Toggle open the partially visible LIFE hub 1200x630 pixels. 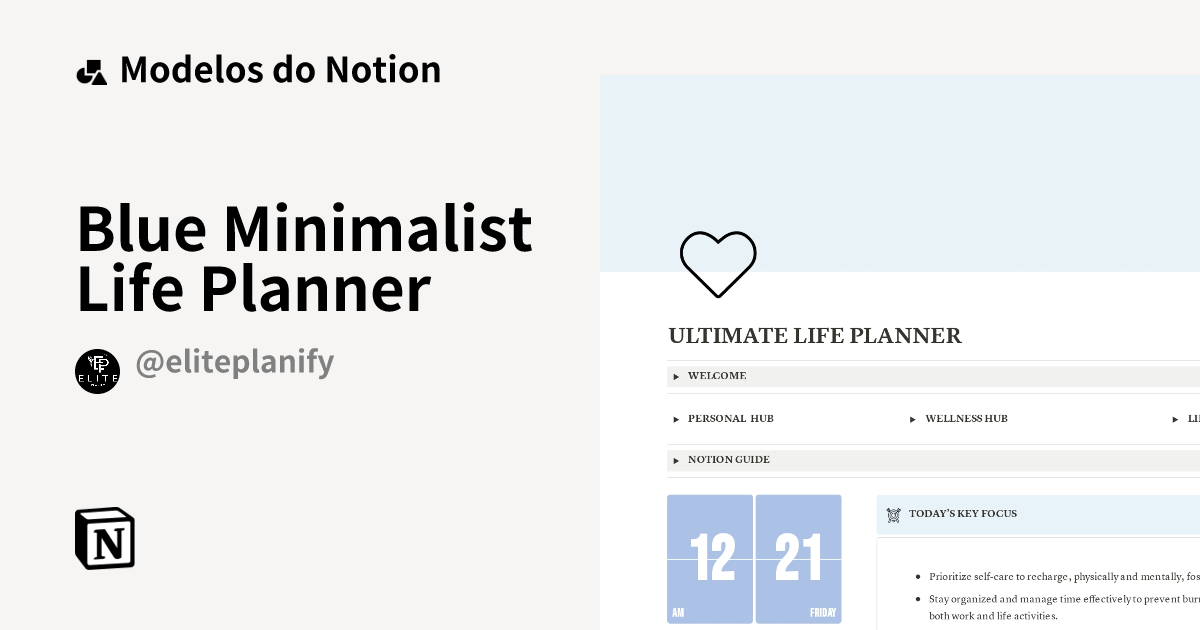[x=1189, y=419]
